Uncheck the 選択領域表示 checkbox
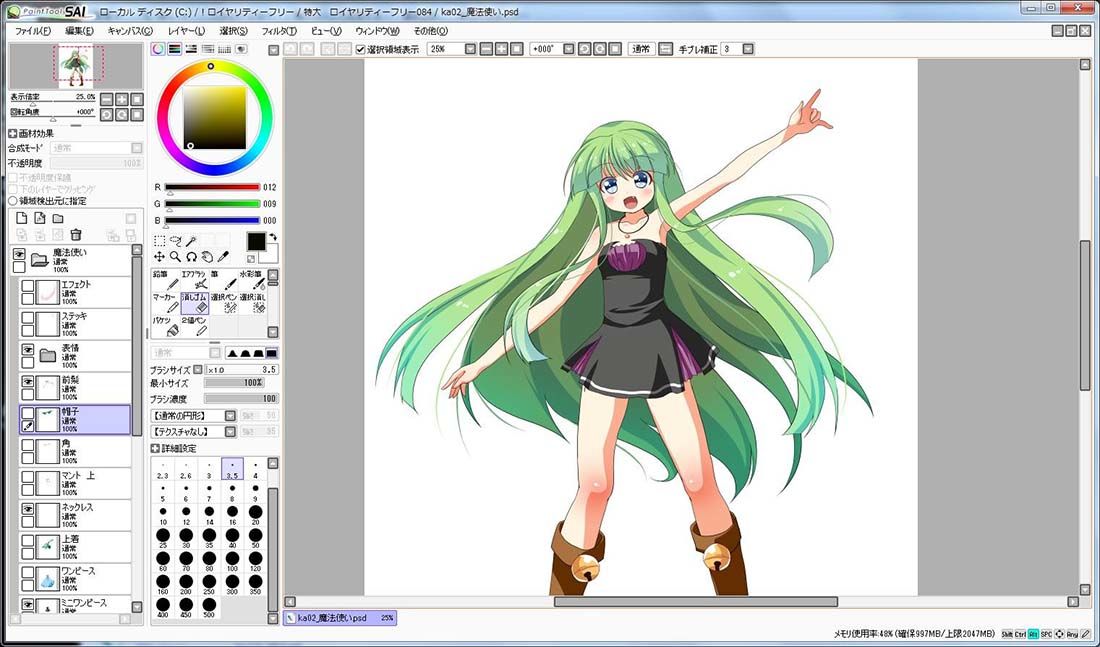The image size is (1100, 647). tap(361, 49)
